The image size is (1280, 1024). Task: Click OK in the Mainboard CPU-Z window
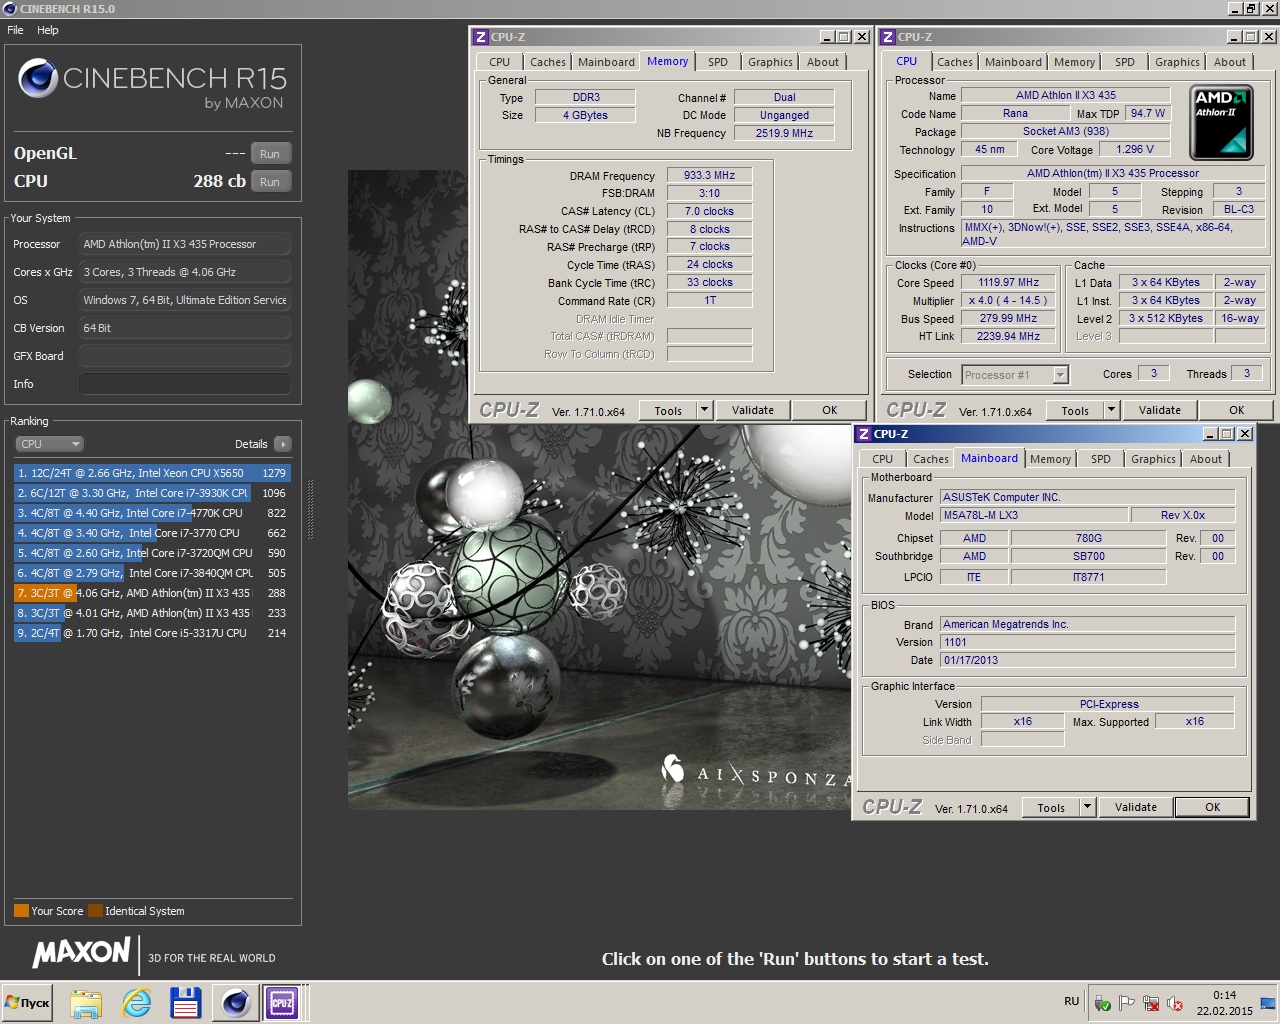tap(1213, 807)
